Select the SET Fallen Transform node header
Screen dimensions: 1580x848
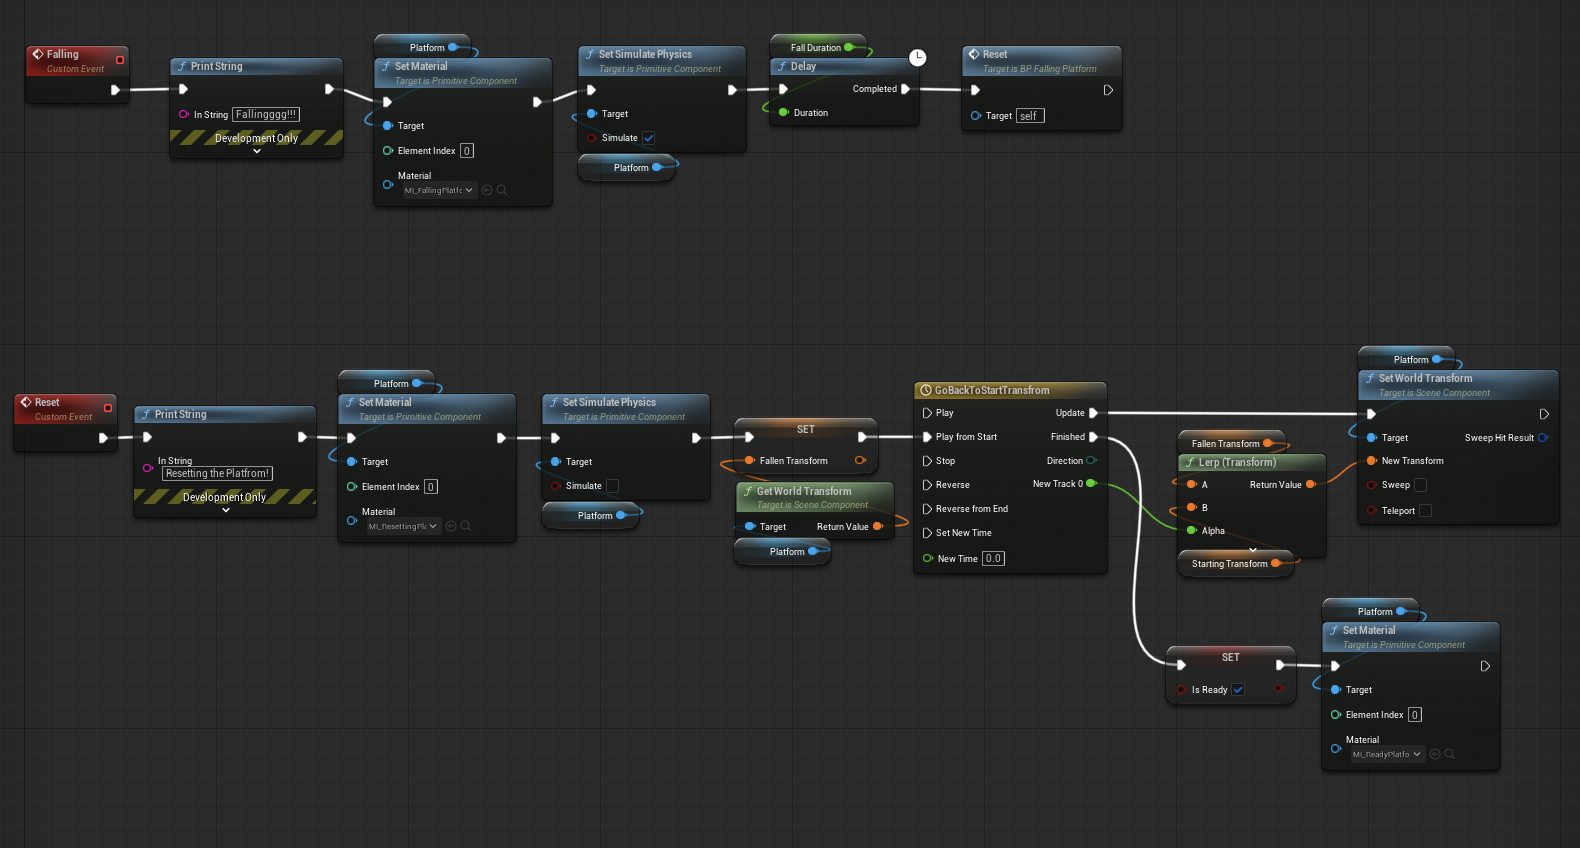pyautogui.click(x=806, y=430)
